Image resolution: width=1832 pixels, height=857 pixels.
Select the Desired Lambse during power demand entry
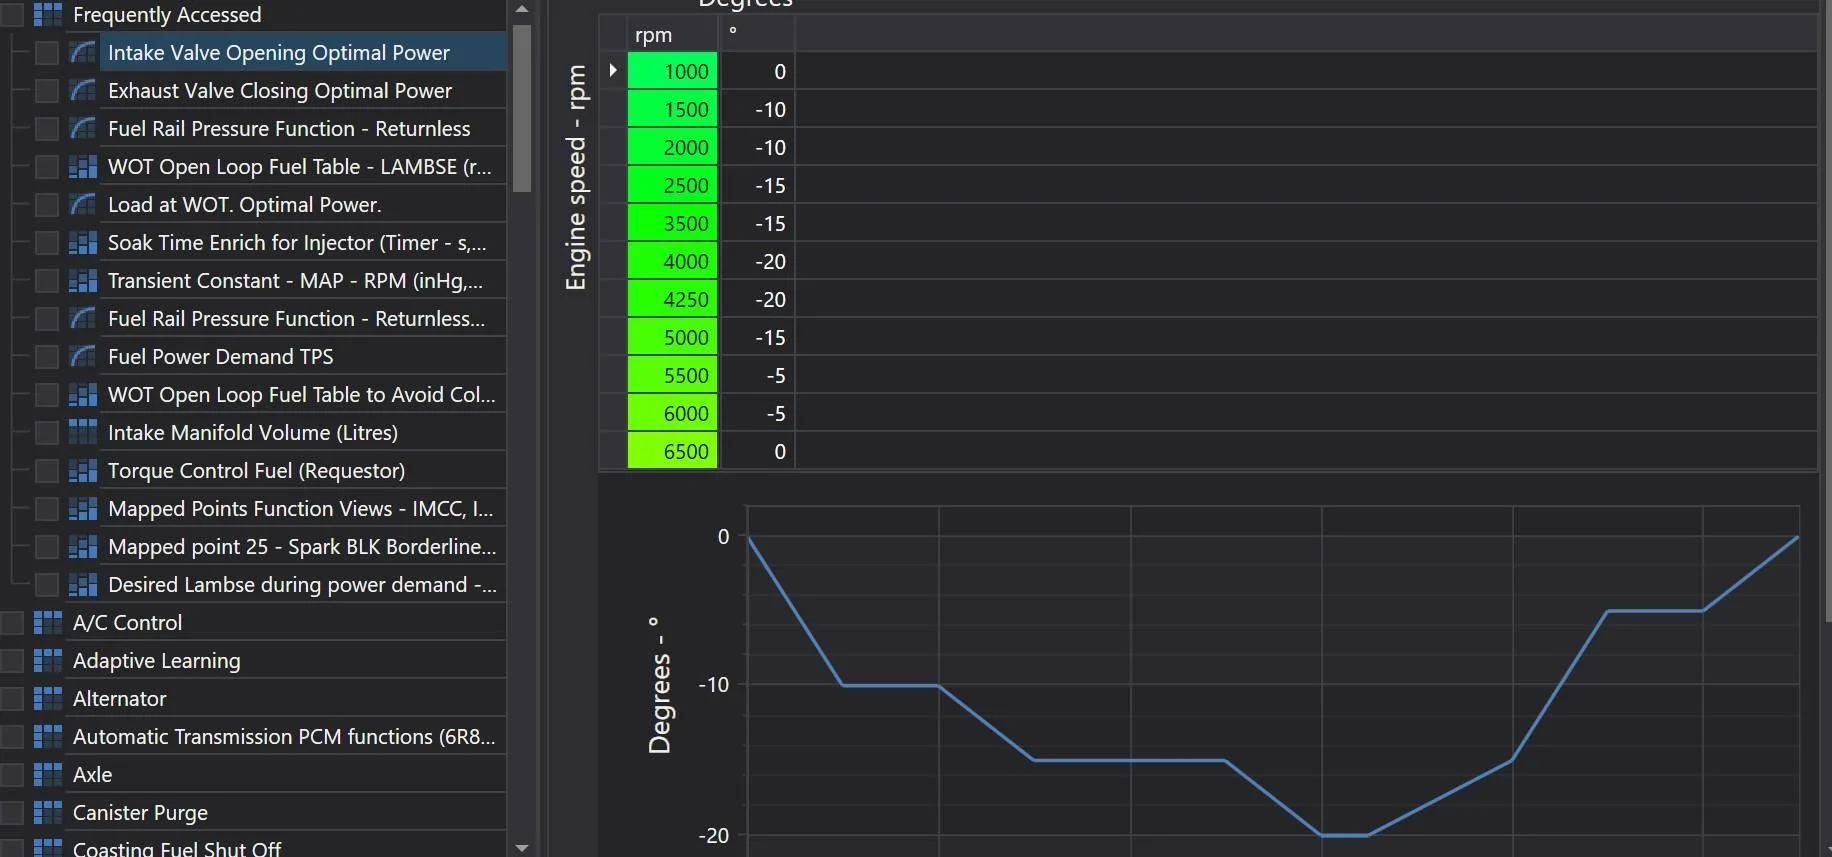point(302,584)
